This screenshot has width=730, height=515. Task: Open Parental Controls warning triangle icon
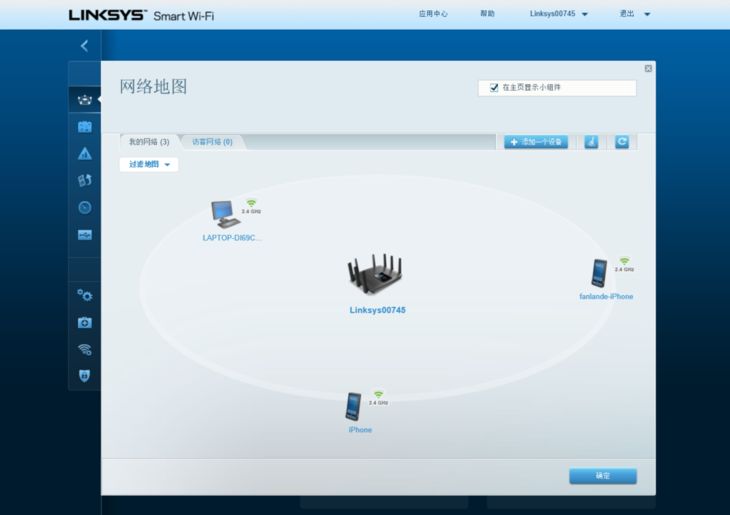pos(85,154)
